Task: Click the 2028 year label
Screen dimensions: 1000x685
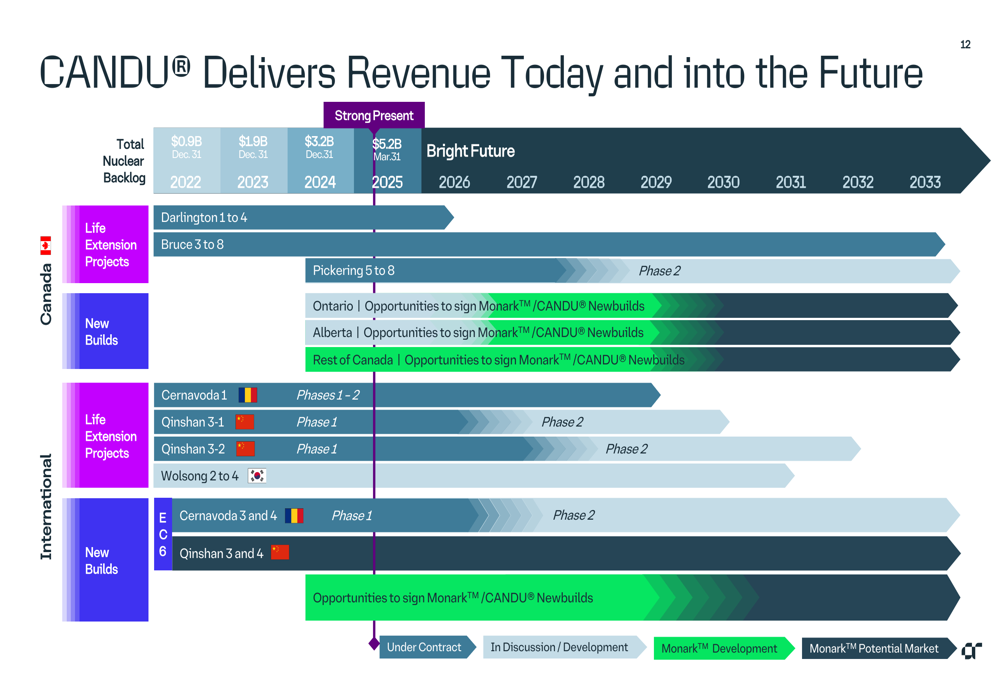Action: pos(589,182)
